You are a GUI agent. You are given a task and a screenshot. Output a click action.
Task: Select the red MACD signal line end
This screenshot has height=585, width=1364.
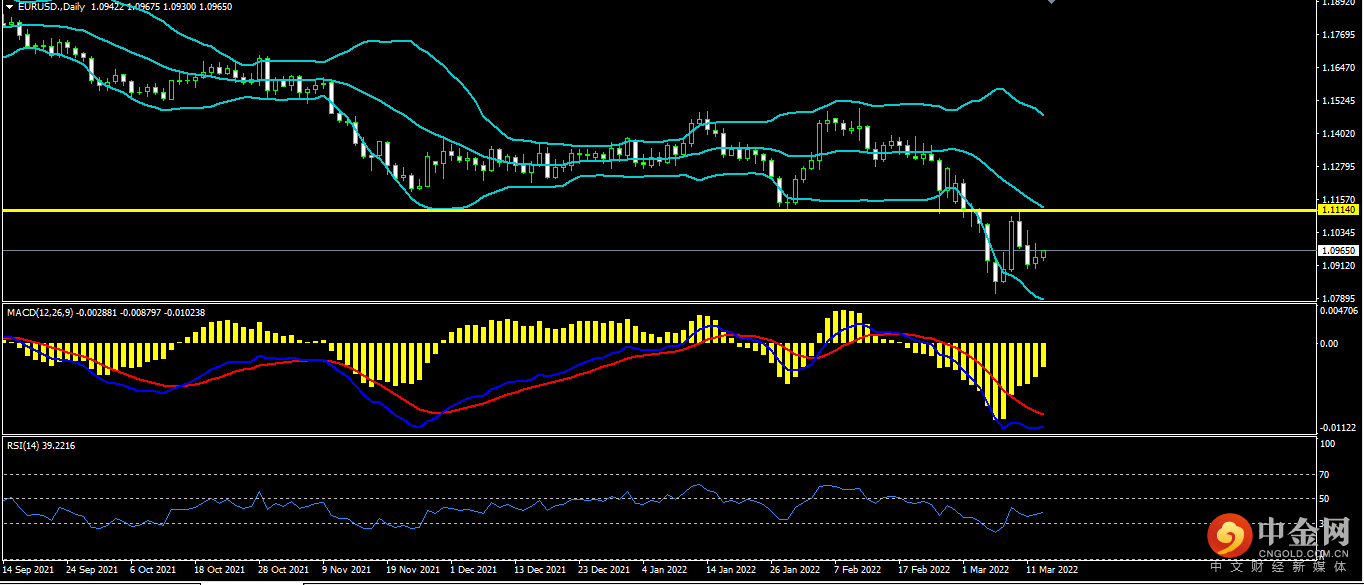[1042, 414]
